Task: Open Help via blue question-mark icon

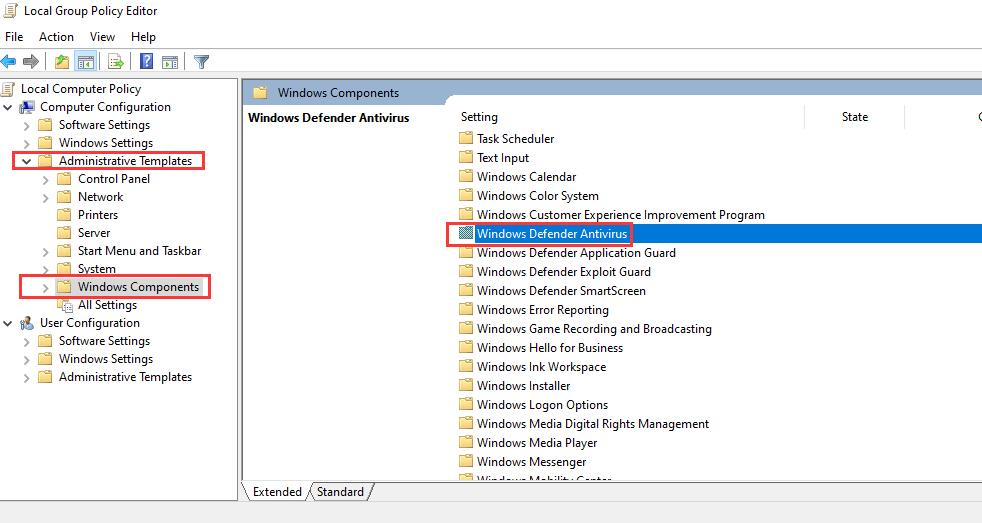Action: click(x=147, y=61)
